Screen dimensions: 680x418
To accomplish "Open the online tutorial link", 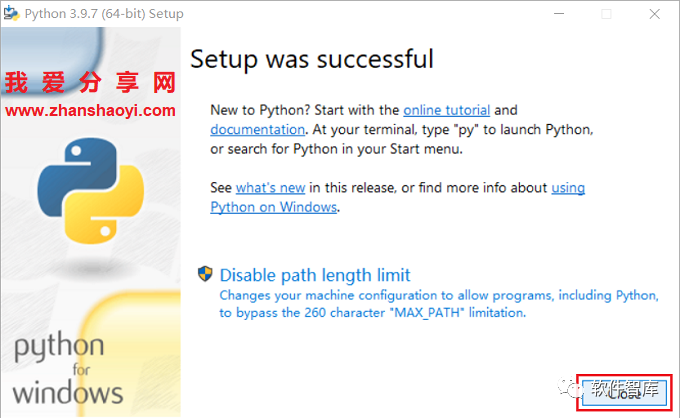I will (x=446, y=110).
